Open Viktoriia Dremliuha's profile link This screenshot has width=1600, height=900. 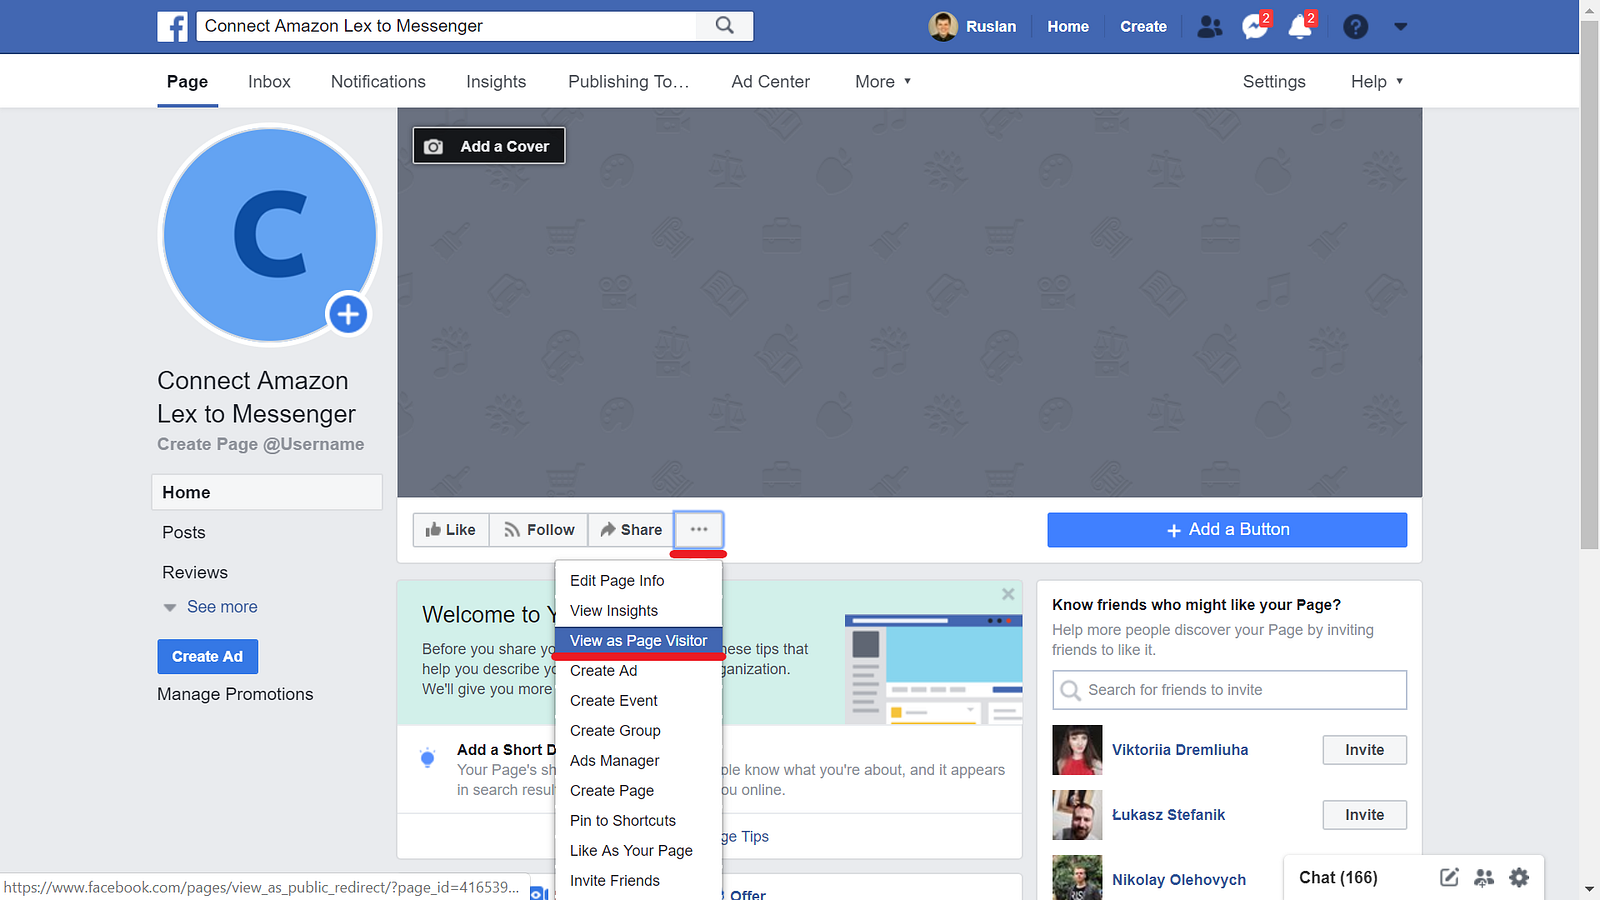coord(1180,750)
